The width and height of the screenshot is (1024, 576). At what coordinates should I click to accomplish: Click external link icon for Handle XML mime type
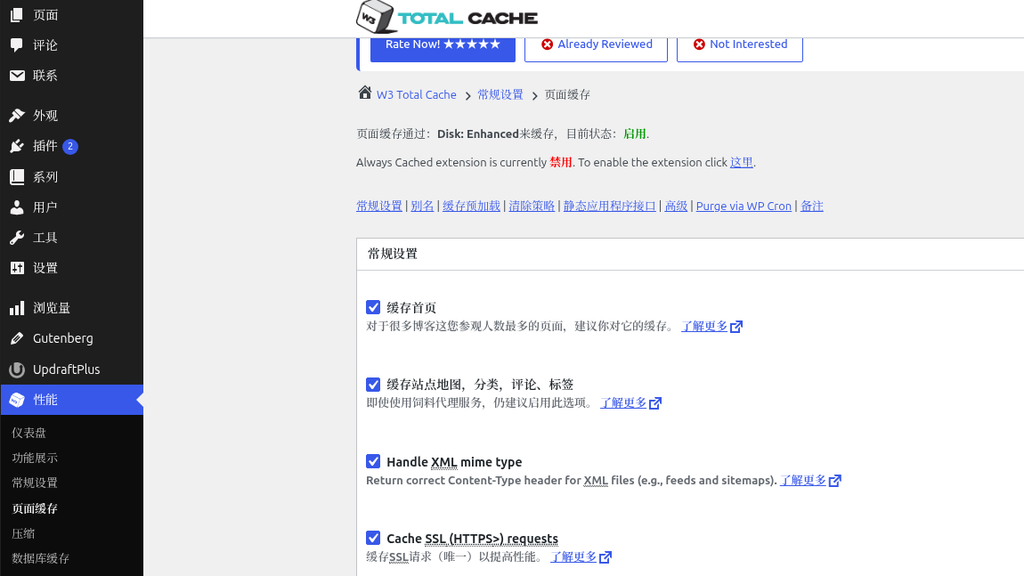point(835,481)
